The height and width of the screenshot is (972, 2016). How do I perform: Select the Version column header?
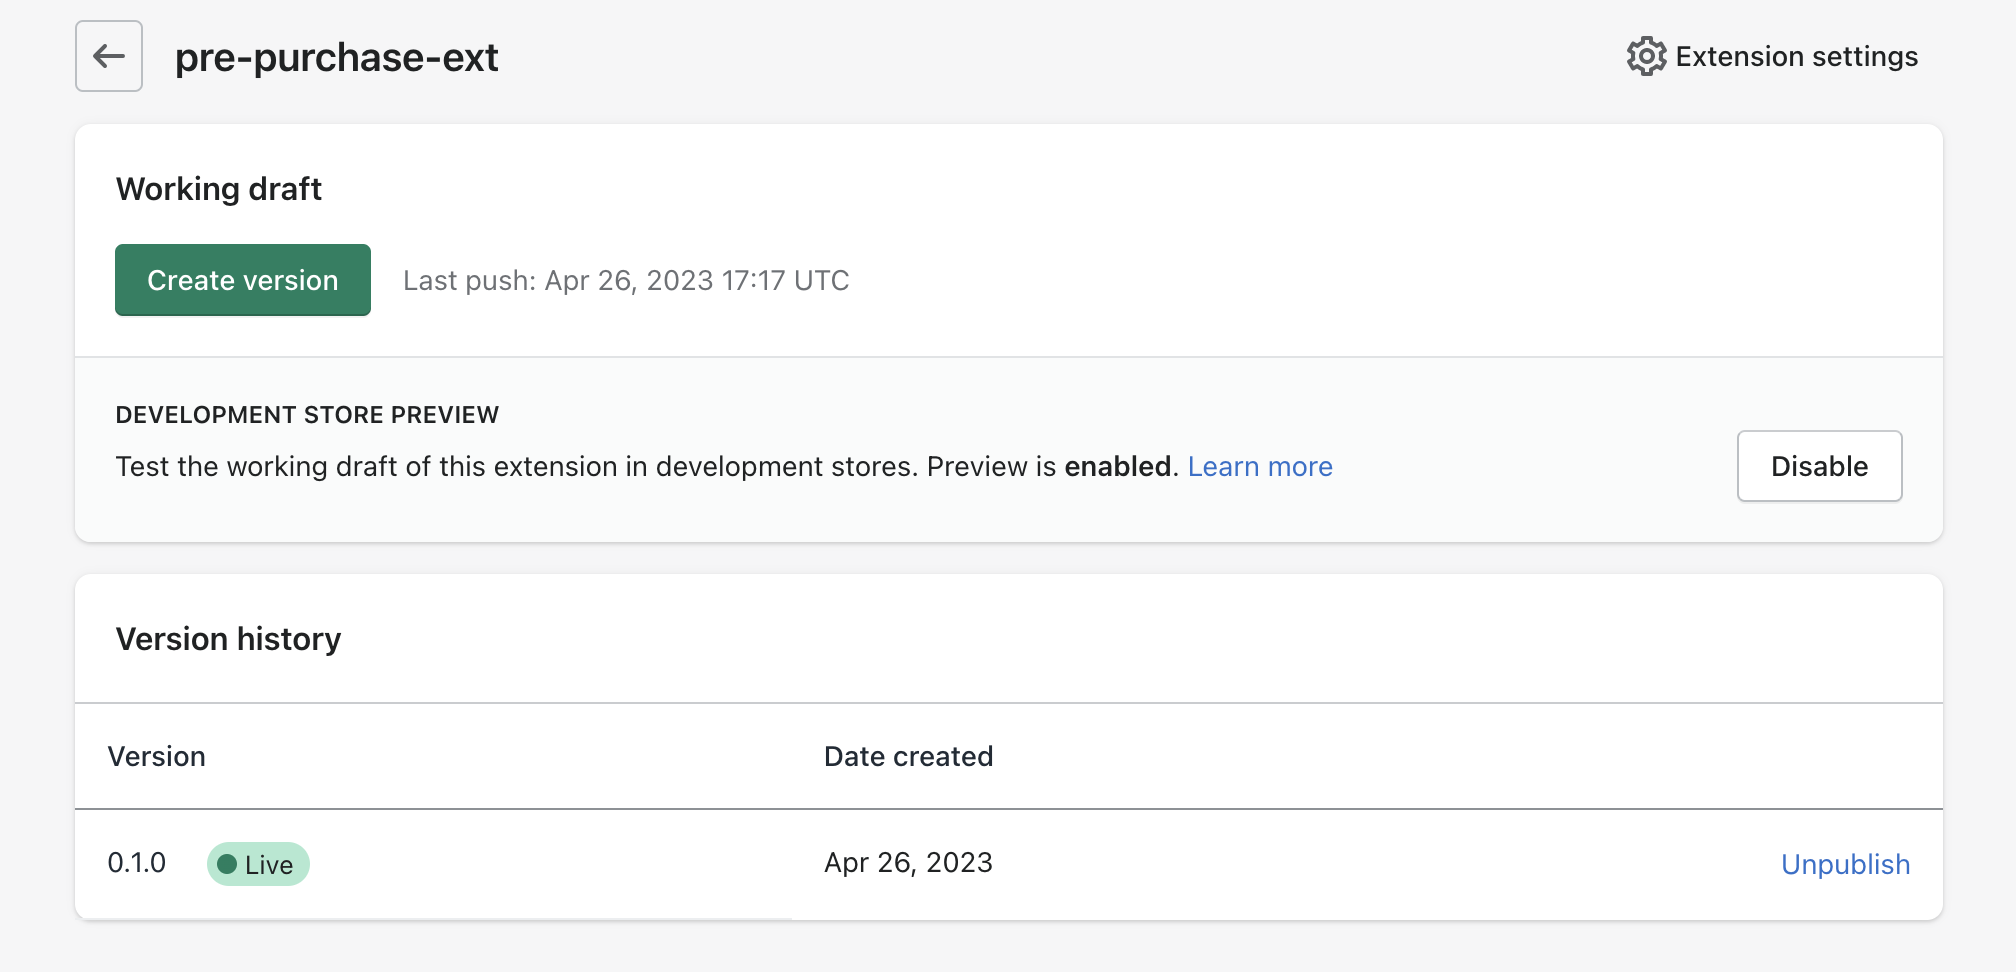pos(157,757)
